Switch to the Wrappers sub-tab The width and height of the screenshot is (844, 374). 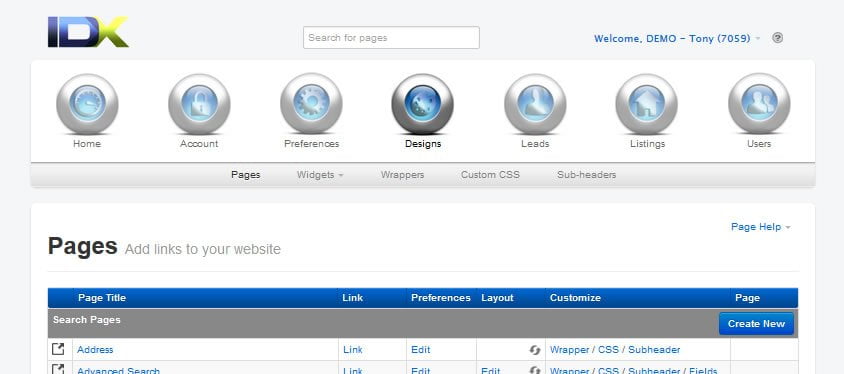pos(402,175)
